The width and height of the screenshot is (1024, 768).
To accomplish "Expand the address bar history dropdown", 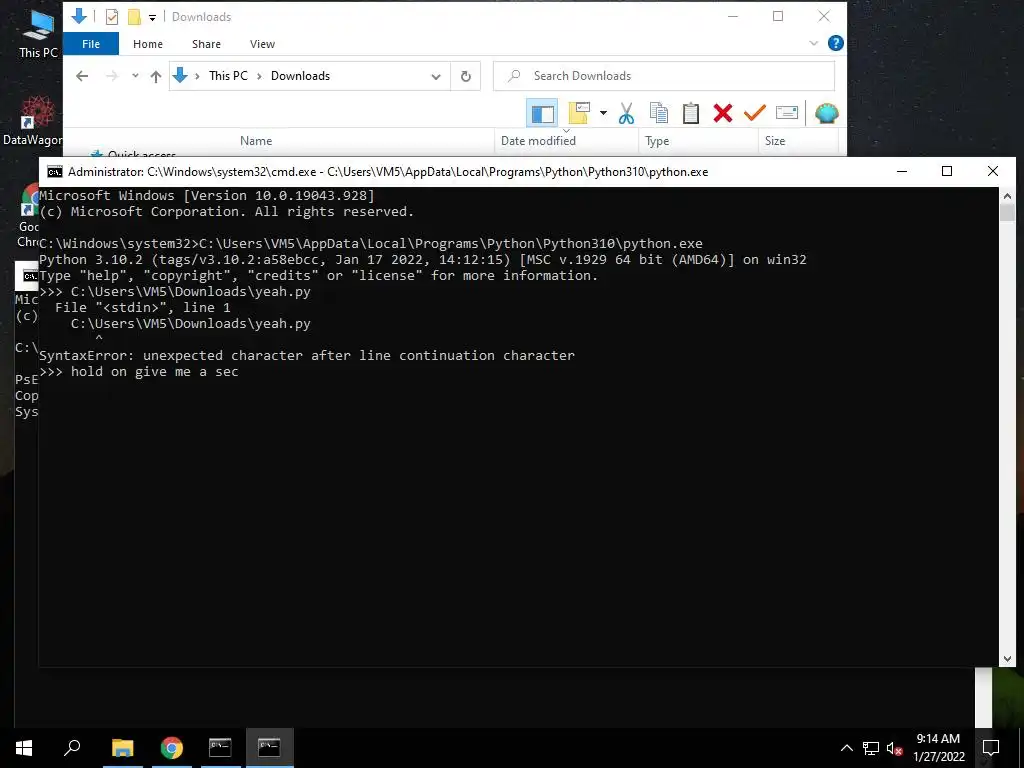I will pos(436,76).
